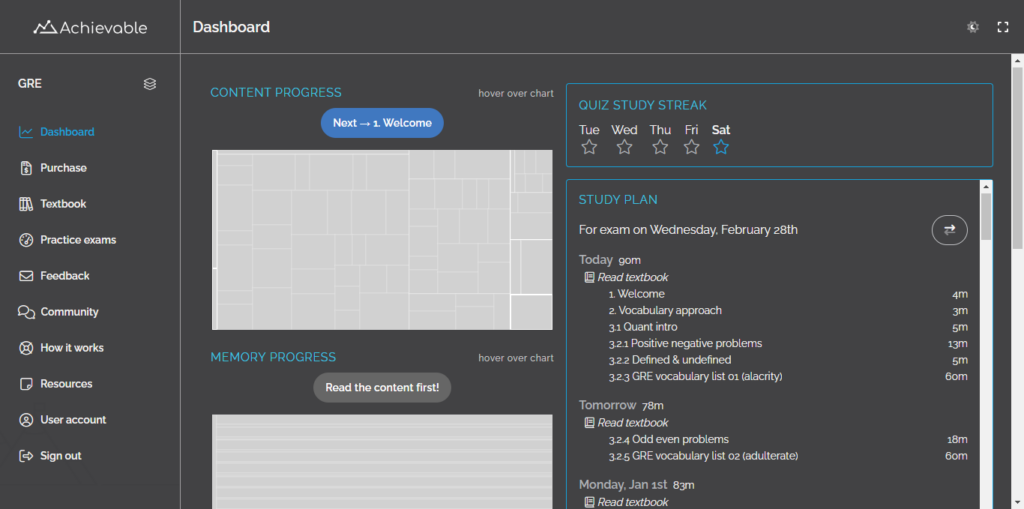The image size is (1024, 509).
Task: Open the User account page
Action: click(x=73, y=419)
